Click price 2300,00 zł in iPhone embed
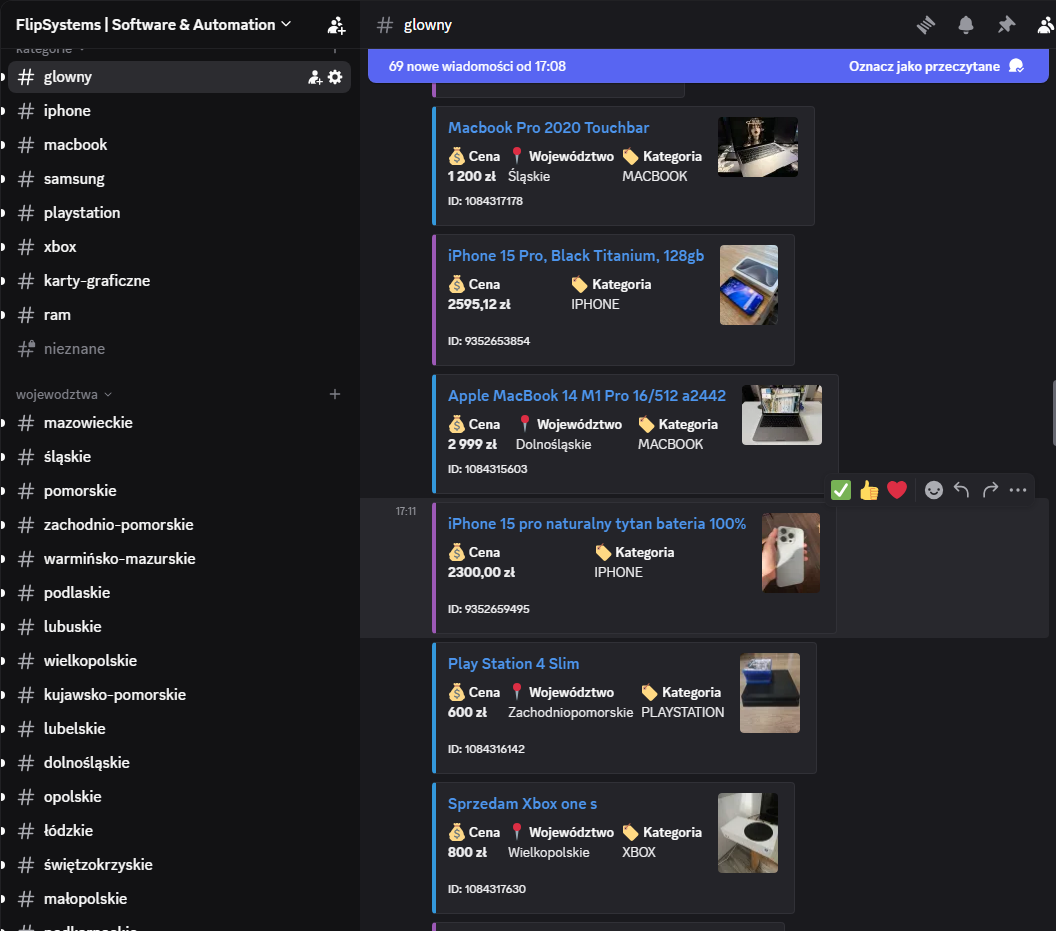Image resolution: width=1056 pixels, height=931 pixels. click(481, 573)
